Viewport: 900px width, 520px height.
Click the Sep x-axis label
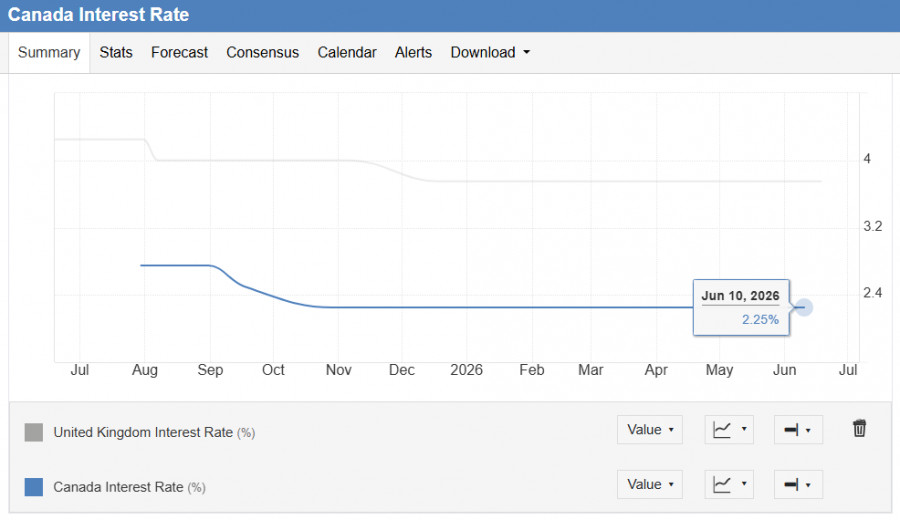(x=210, y=370)
